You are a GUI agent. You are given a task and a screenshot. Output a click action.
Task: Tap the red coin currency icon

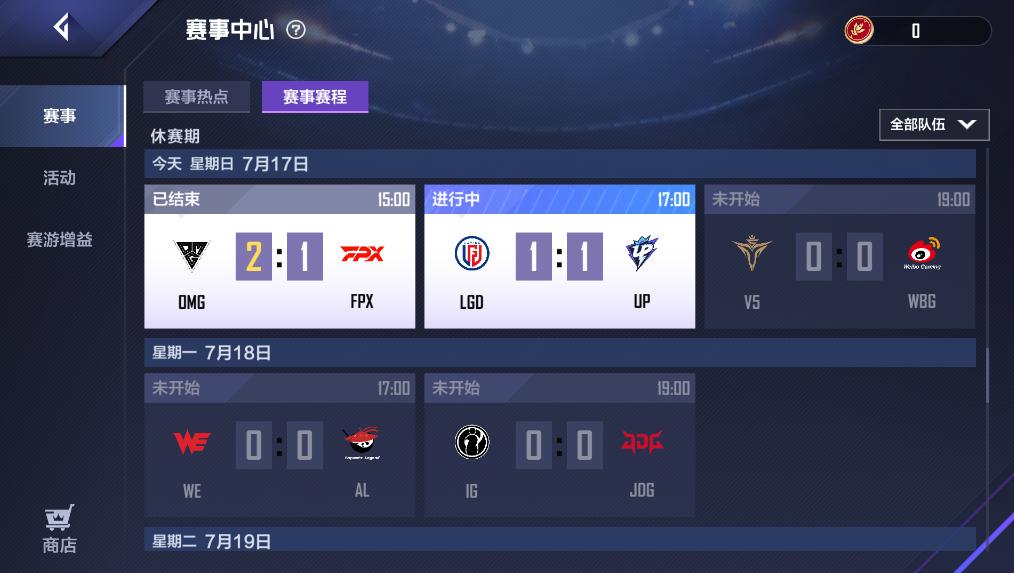pyautogui.click(x=859, y=30)
